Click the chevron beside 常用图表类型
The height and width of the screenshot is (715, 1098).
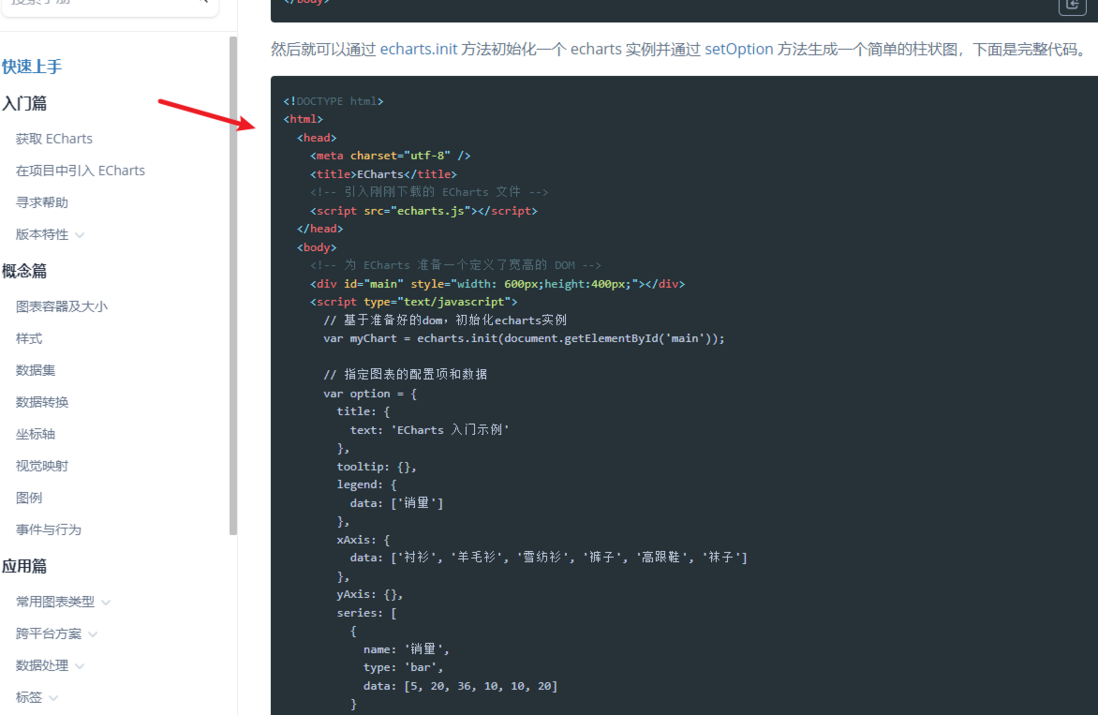[x=106, y=602]
